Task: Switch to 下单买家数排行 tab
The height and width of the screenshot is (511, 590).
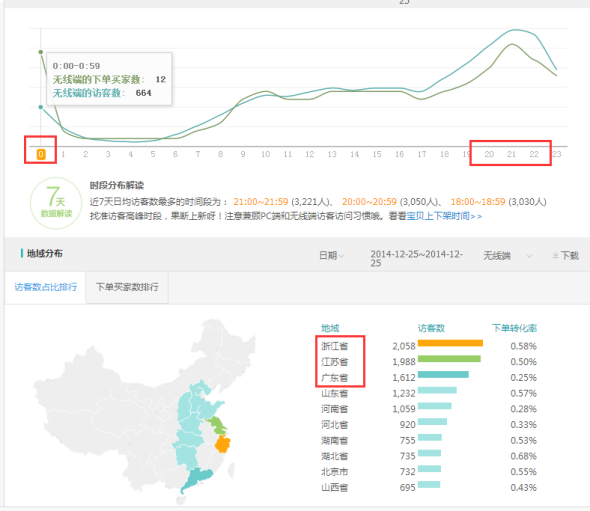Action: pyautogui.click(x=127, y=287)
